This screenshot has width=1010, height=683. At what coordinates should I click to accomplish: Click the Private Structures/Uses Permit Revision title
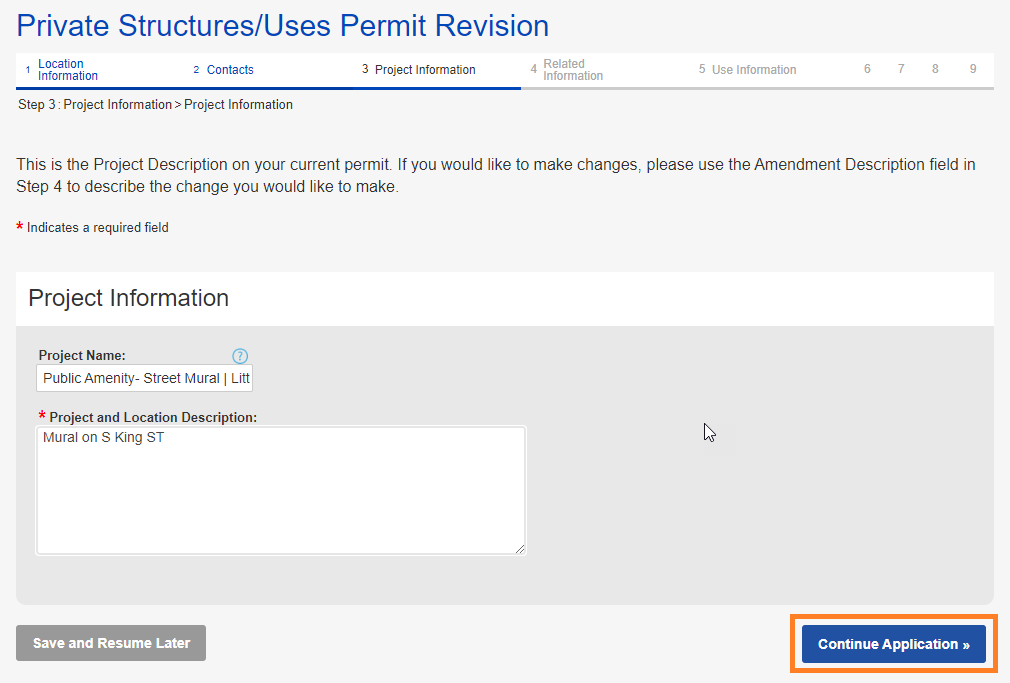pos(283,26)
